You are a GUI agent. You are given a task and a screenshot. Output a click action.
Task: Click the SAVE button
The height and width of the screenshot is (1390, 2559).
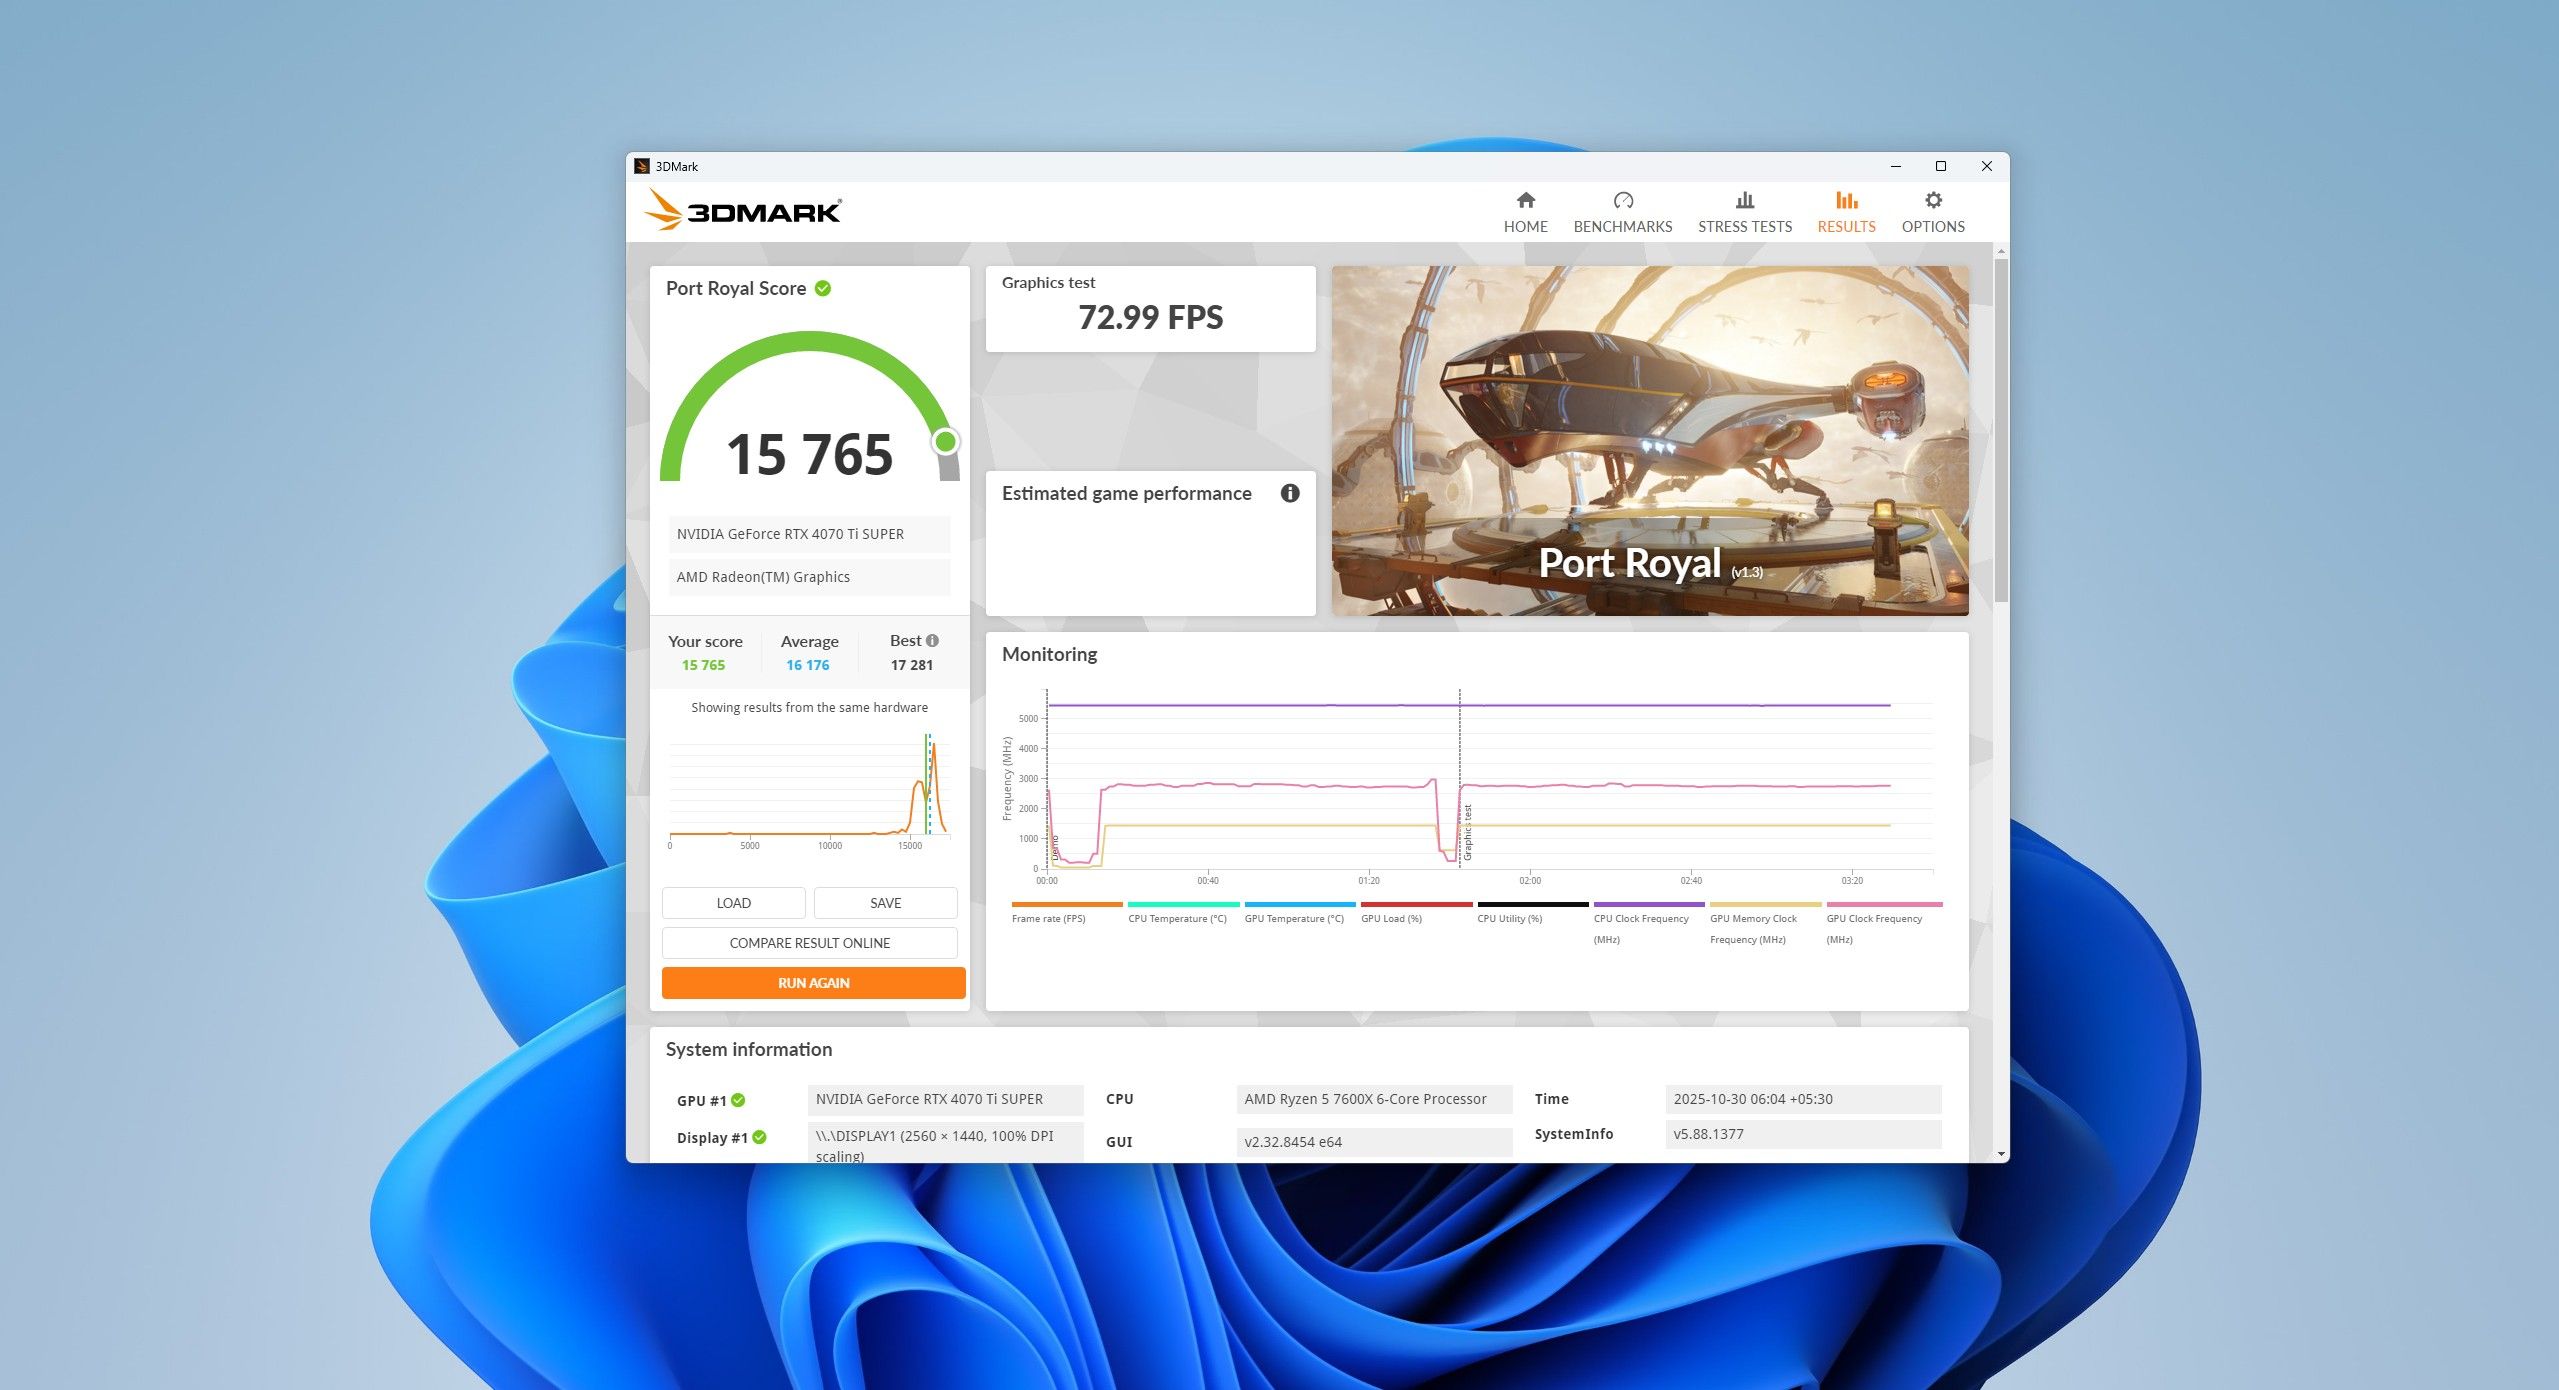[x=885, y=903]
